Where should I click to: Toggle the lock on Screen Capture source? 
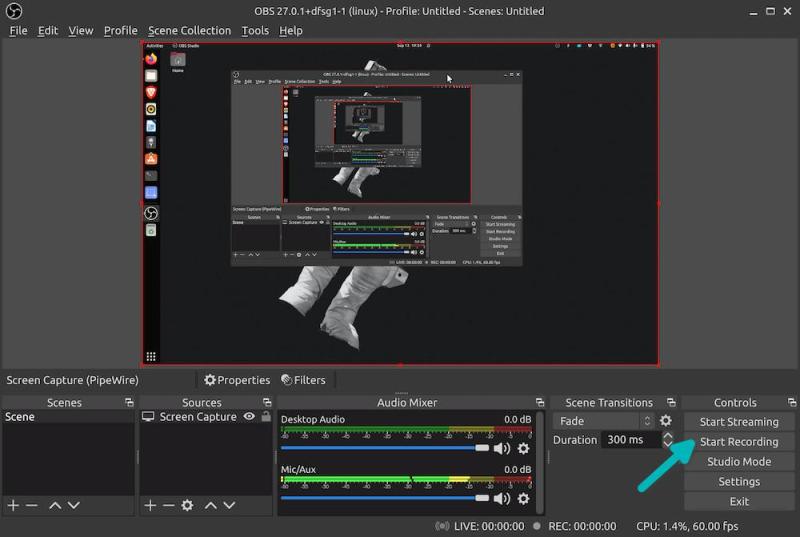click(x=266, y=417)
